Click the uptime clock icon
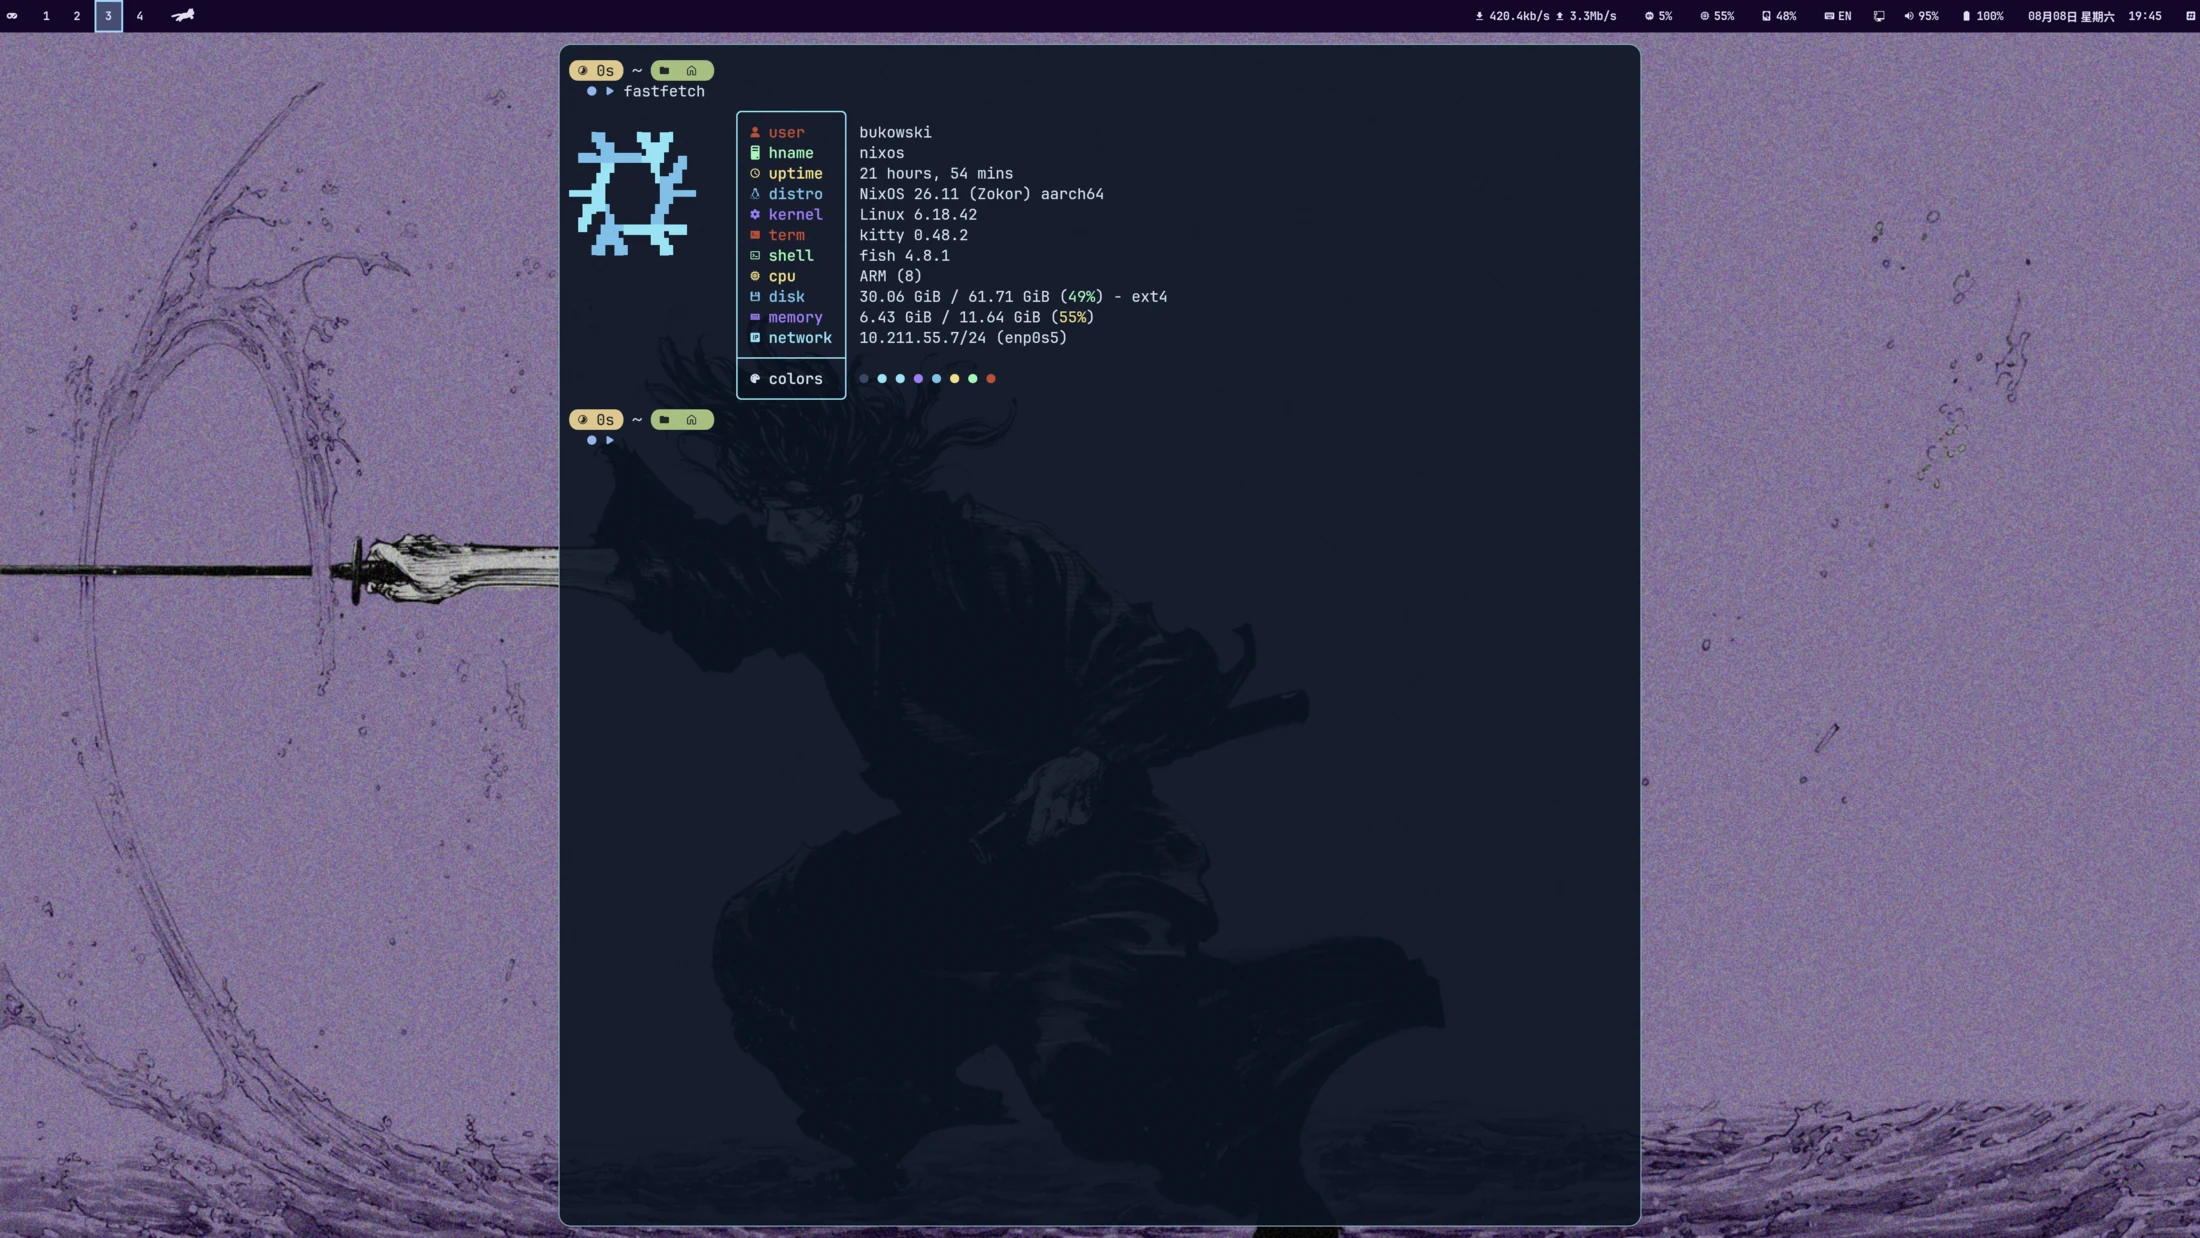Viewport: 2200px width, 1238px height. (755, 173)
